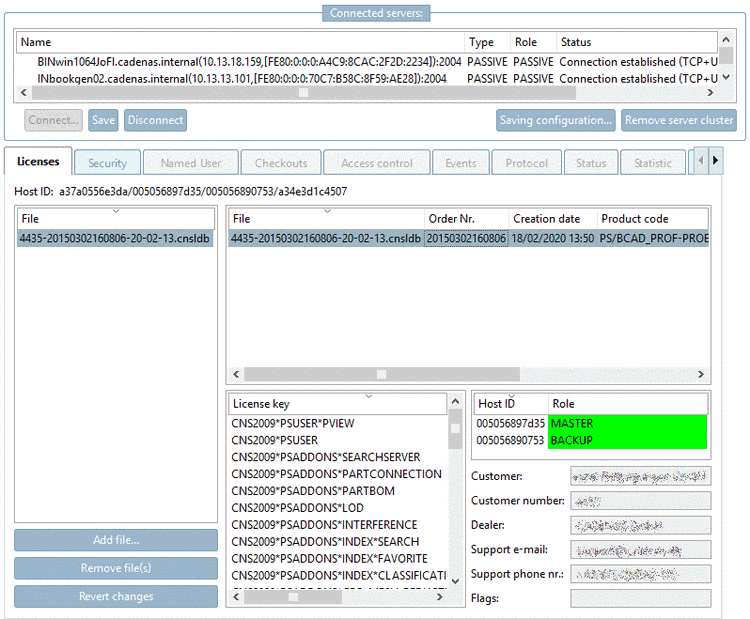Select host 005056890753 BACKUP row
This screenshot has height=619, width=750.
coord(591,440)
